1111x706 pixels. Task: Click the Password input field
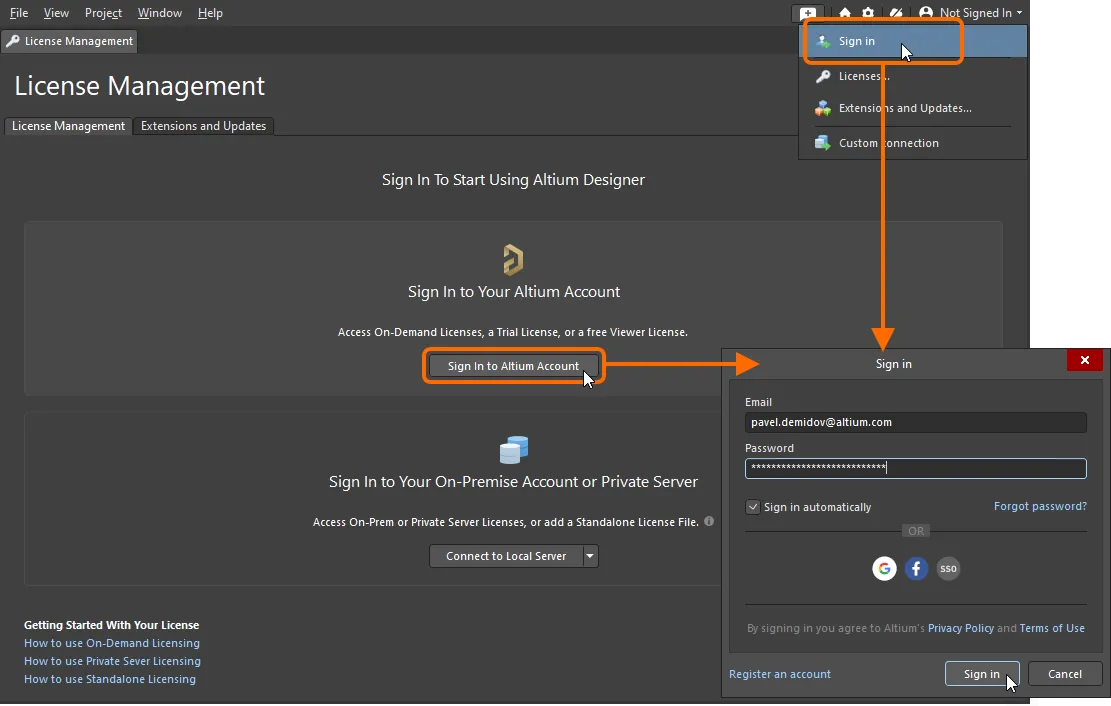click(x=915, y=468)
